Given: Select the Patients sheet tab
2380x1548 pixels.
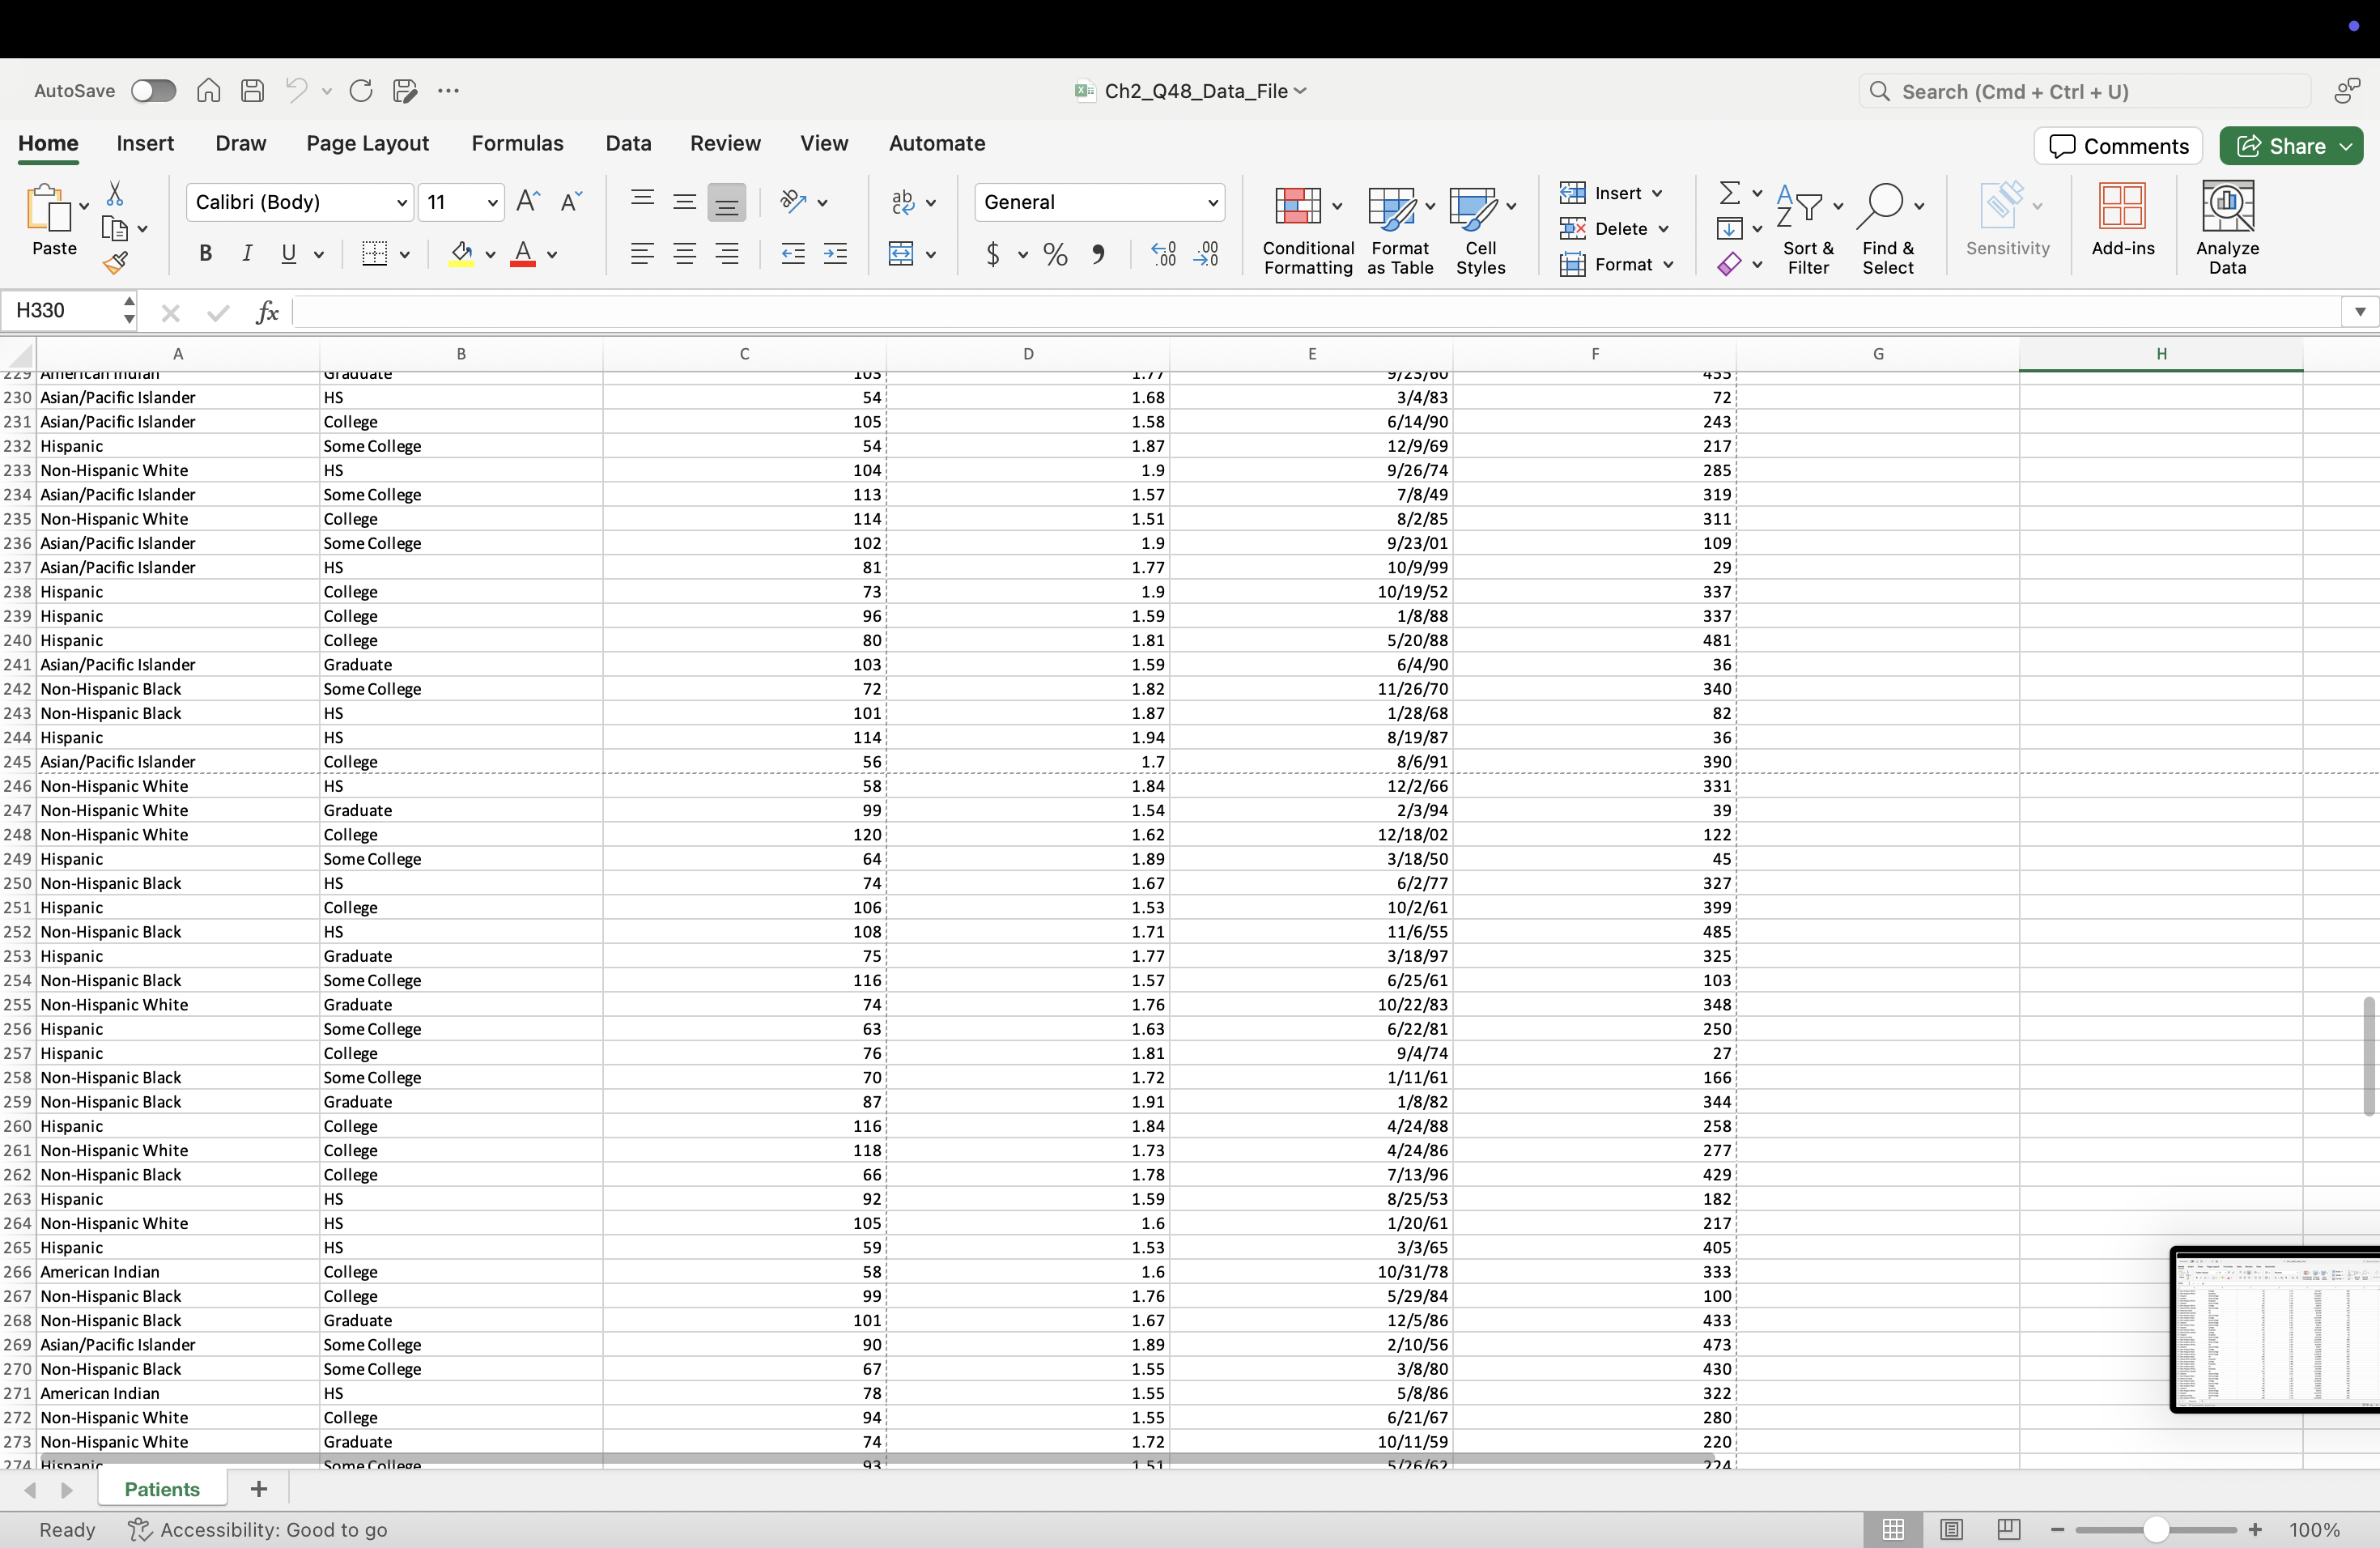Looking at the screenshot, I should pos(162,1489).
